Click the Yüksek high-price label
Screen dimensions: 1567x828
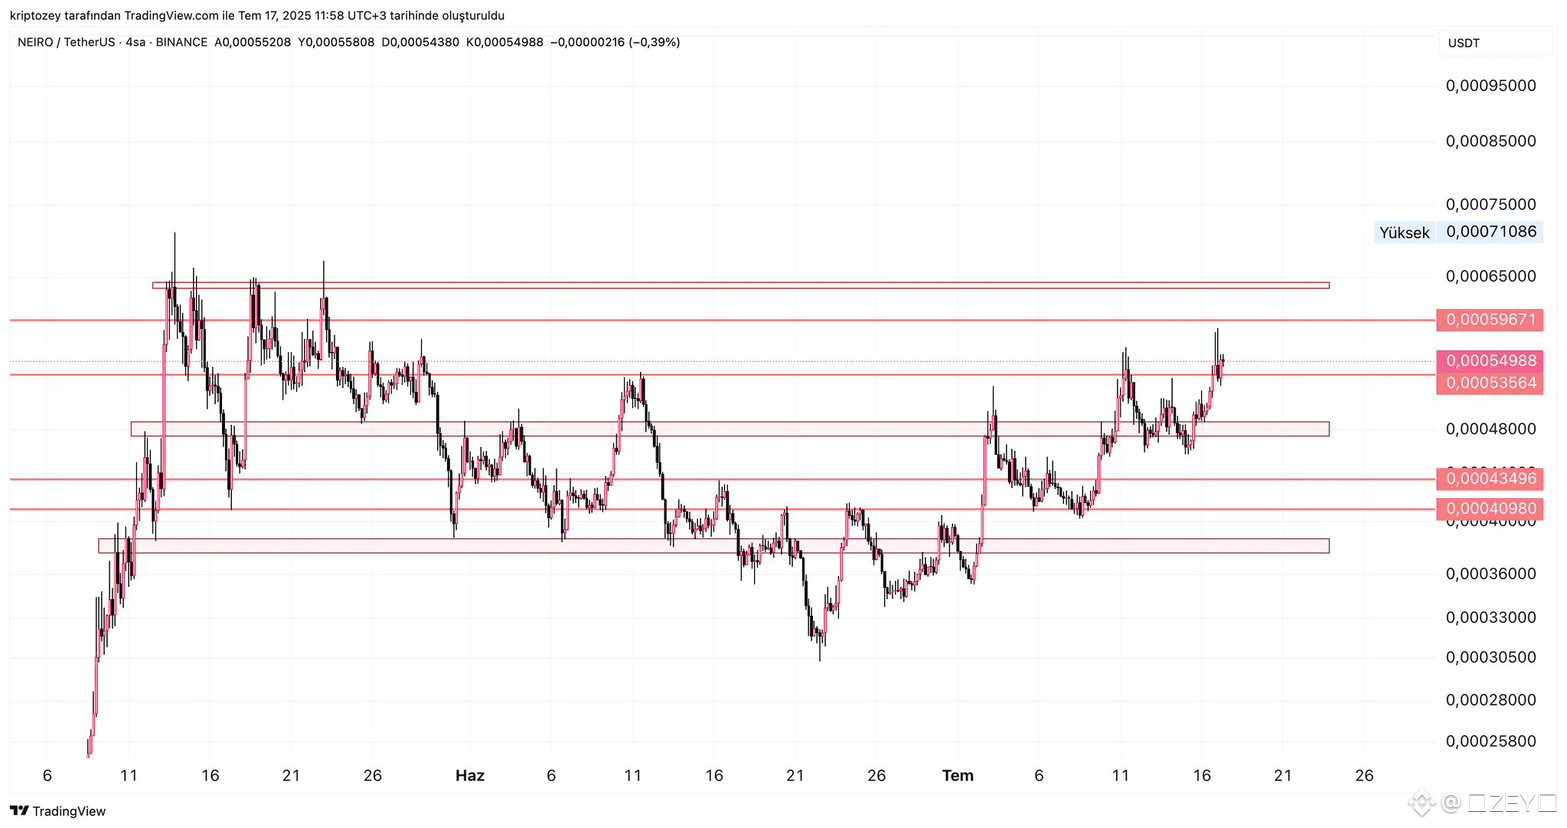(1404, 233)
